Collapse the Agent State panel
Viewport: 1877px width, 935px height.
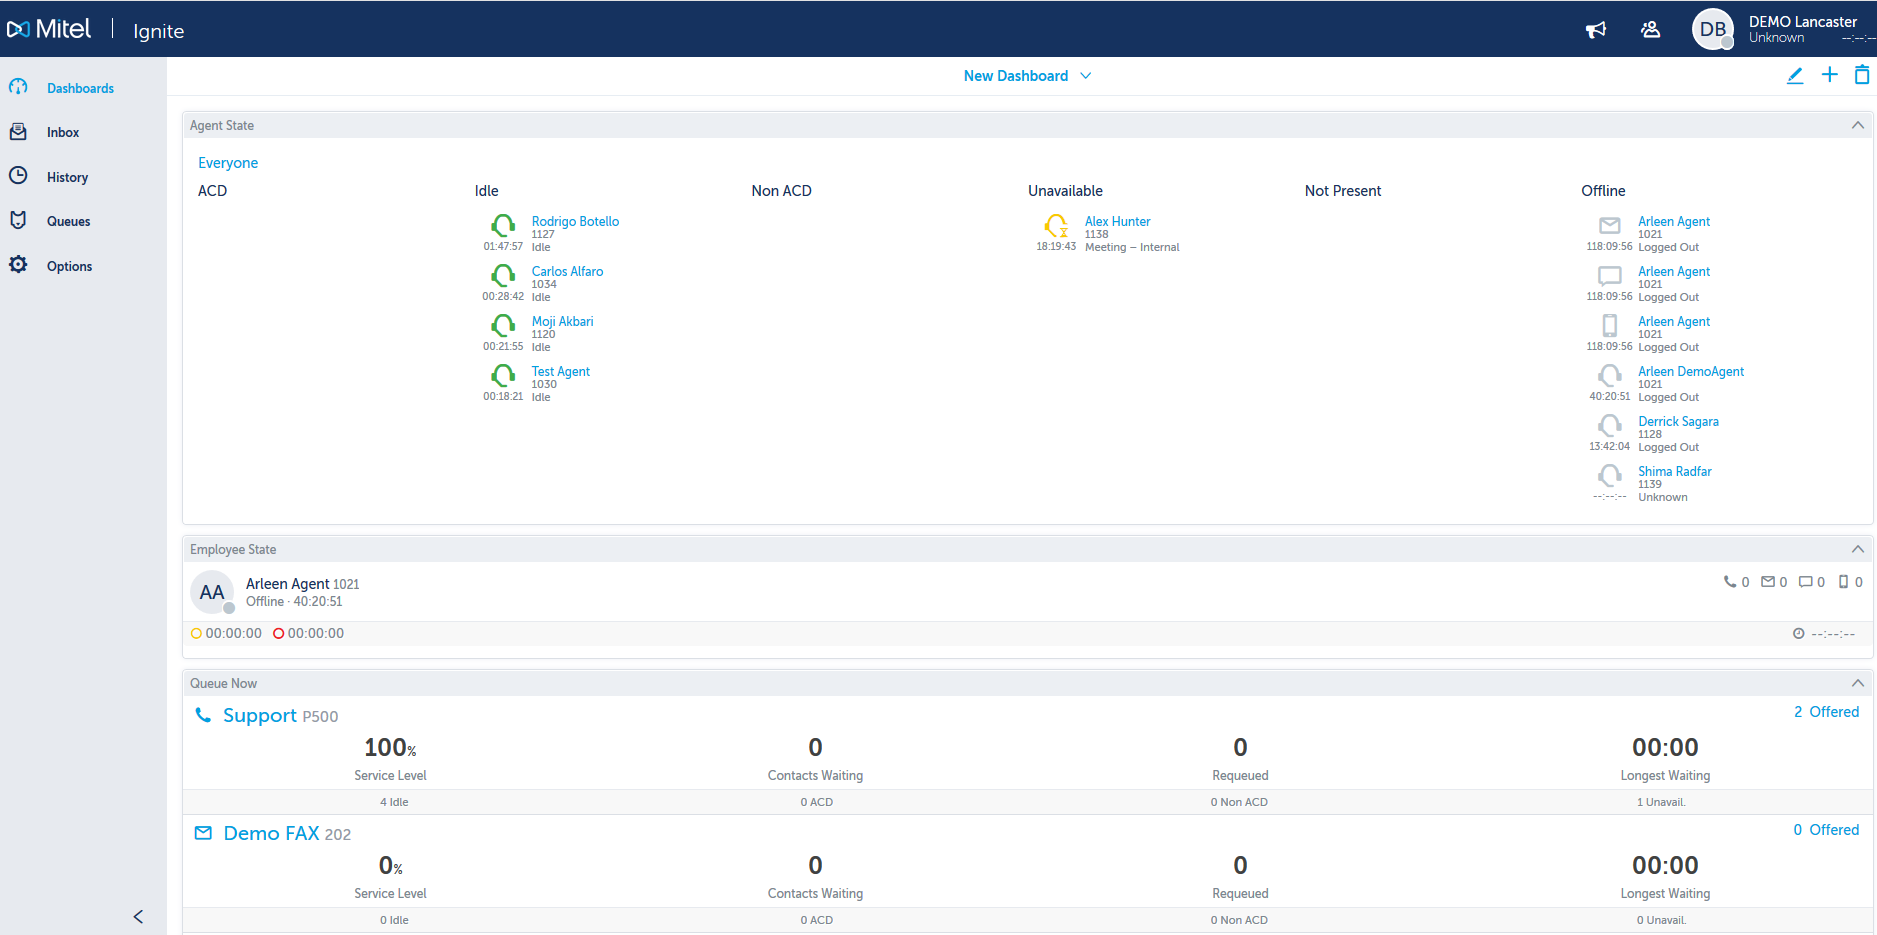1857,124
